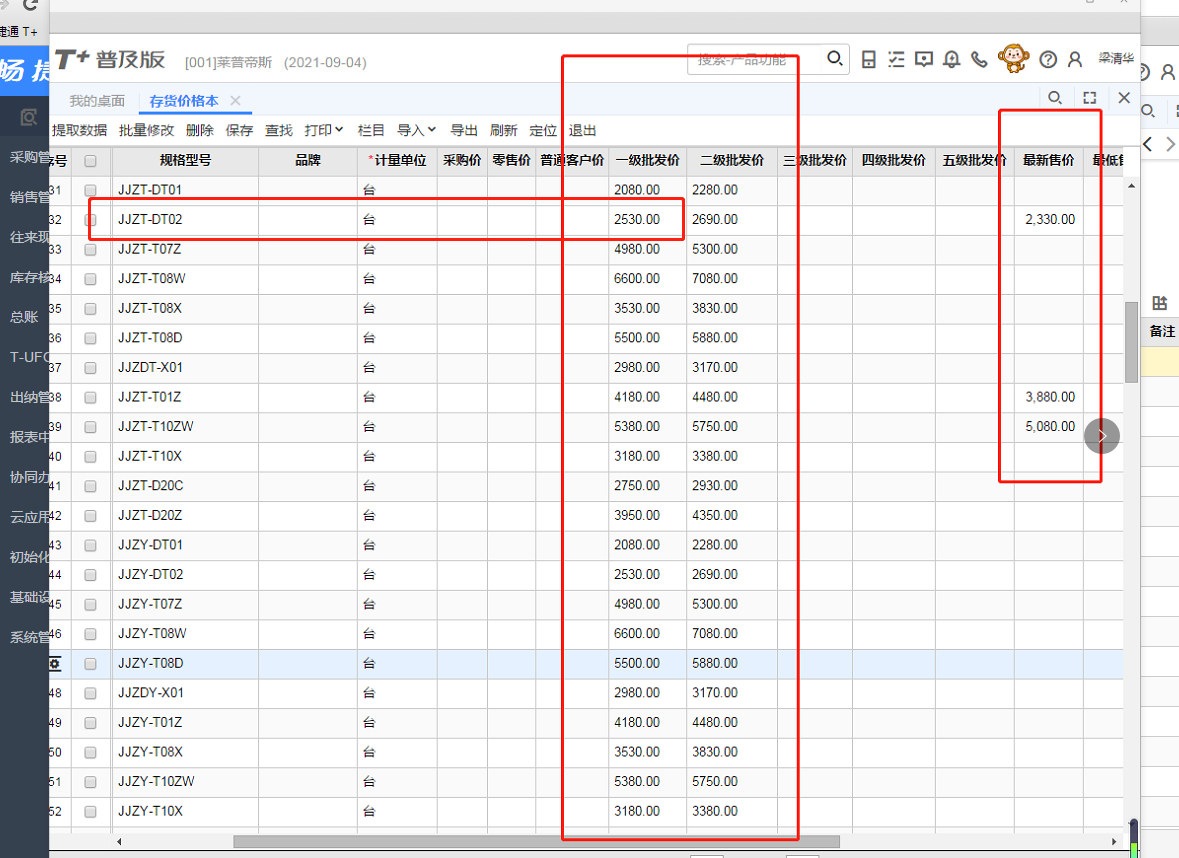The image size is (1179, 858).
Task: Click the 提取数据 toolbar button
Action: coord(79,130)
